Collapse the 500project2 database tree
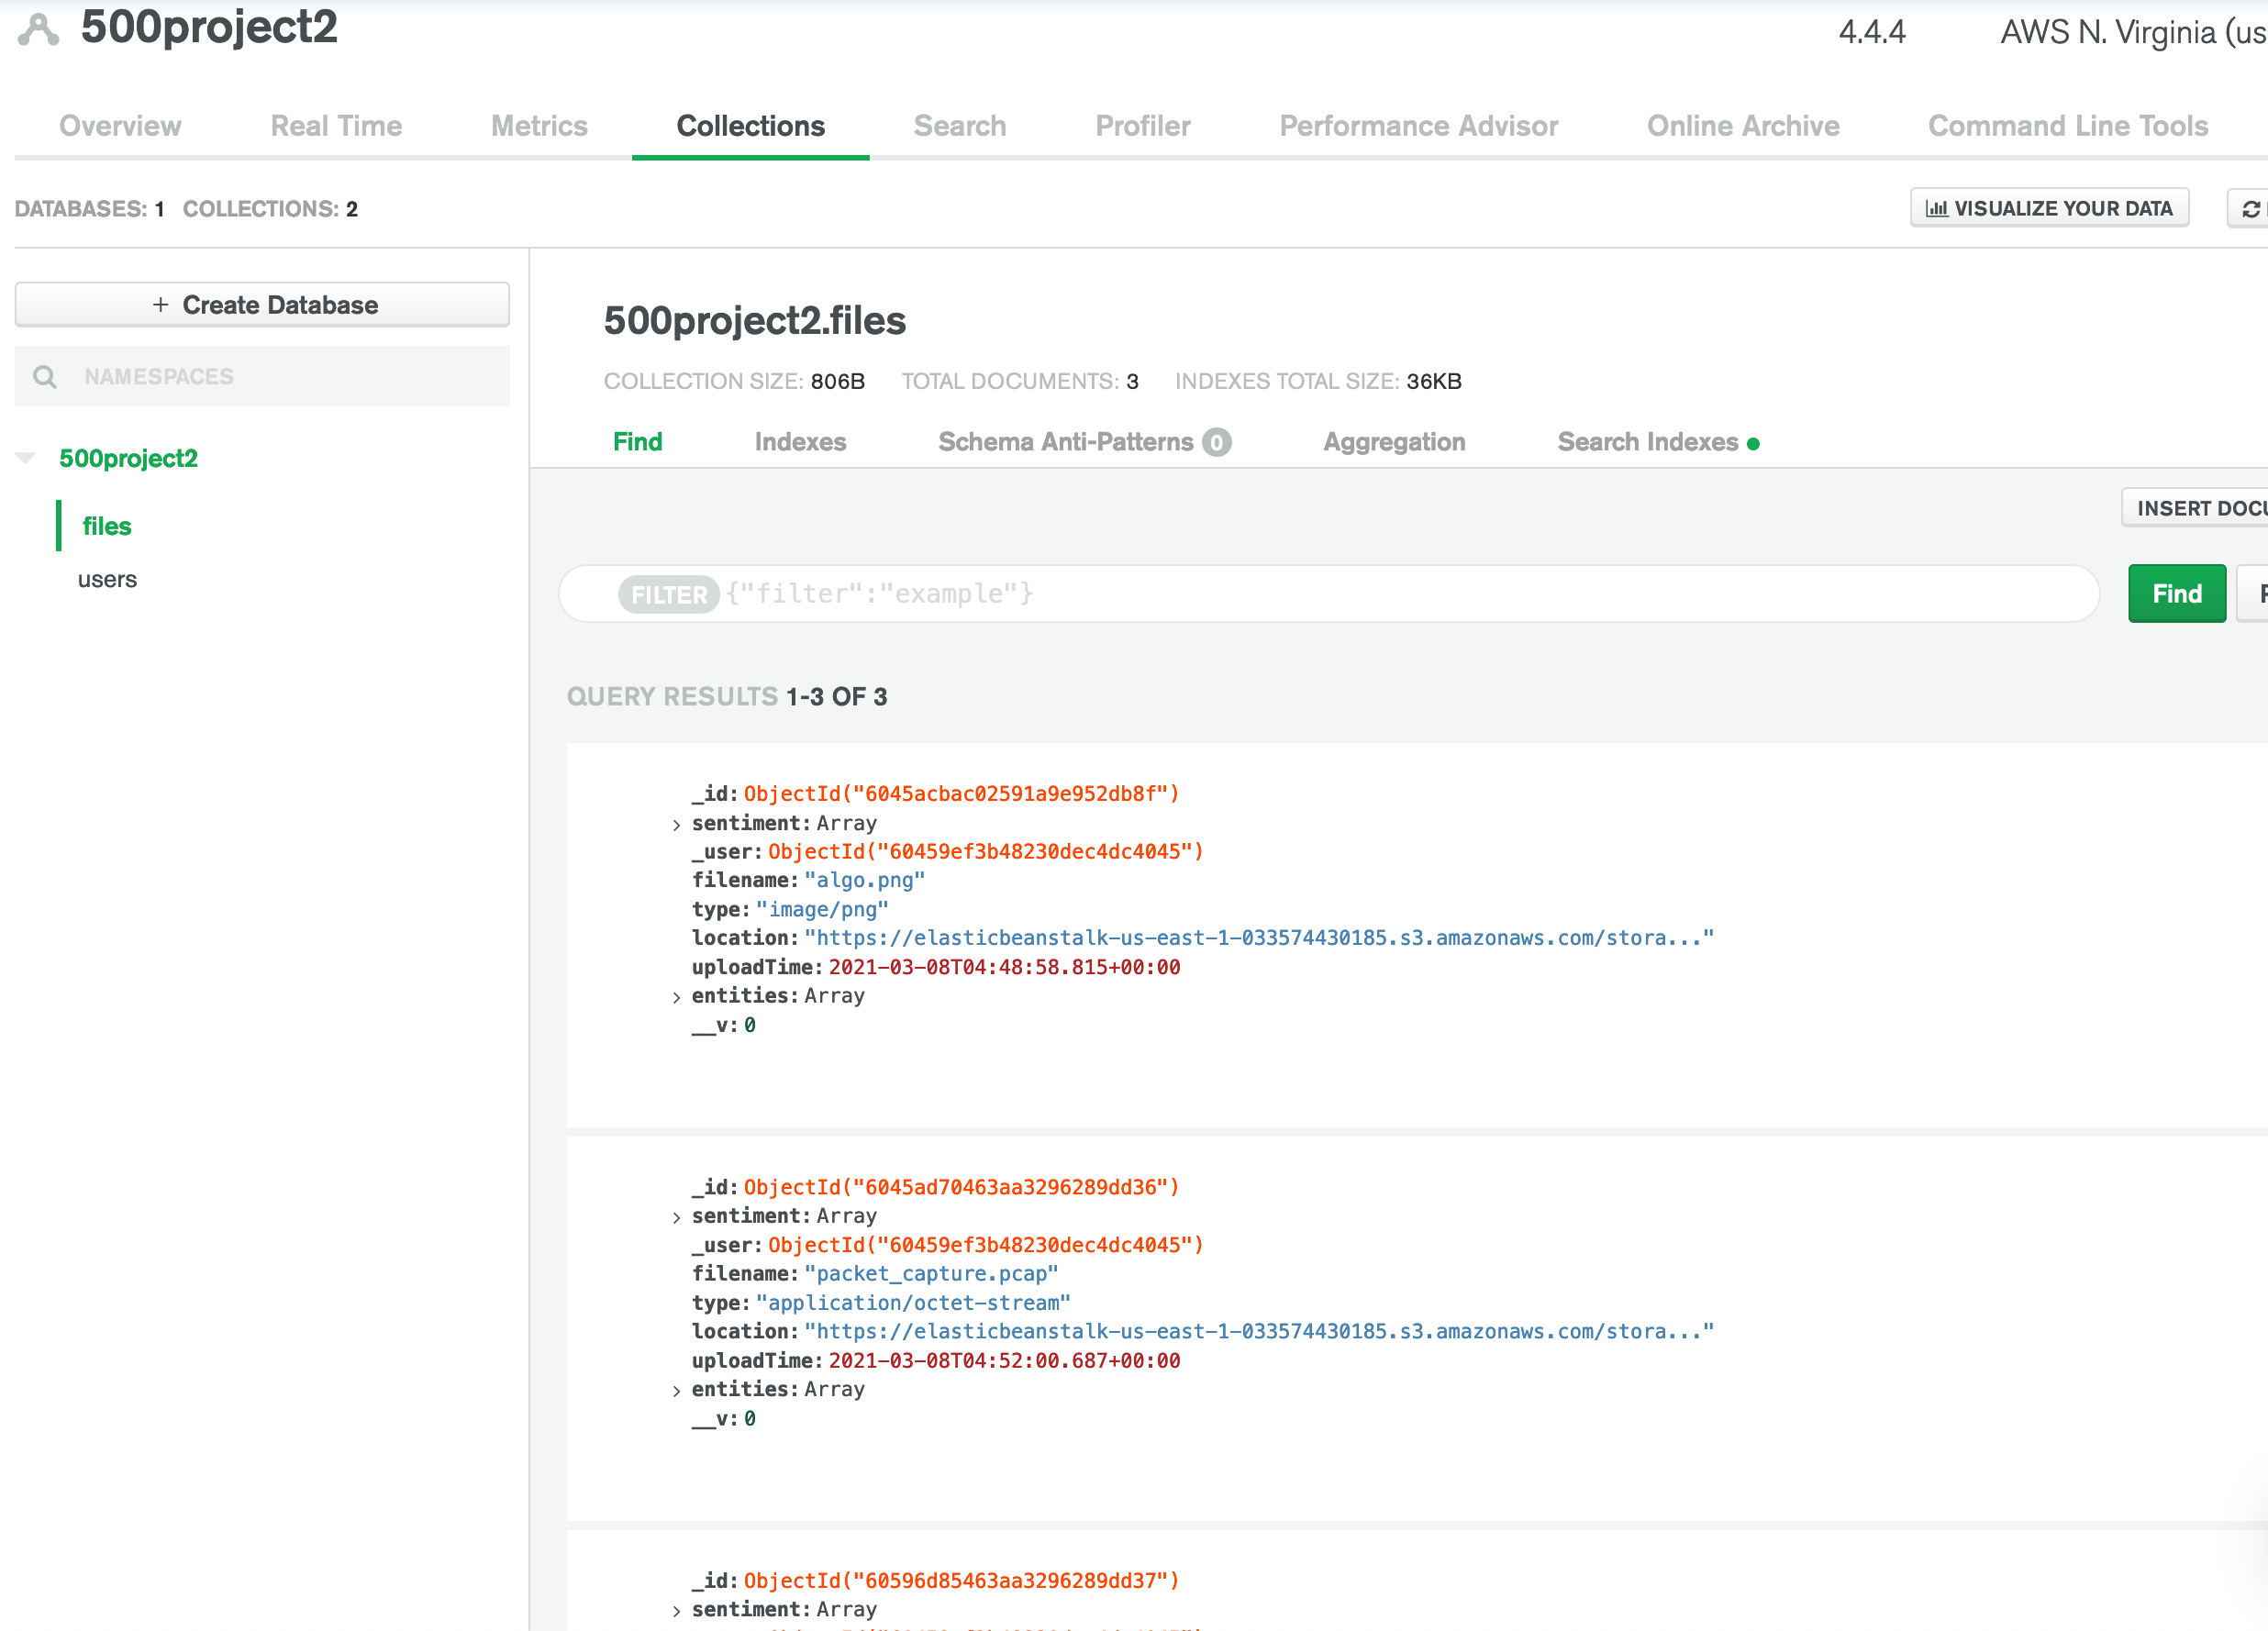 pyautogui.click(x=26, y=458)
